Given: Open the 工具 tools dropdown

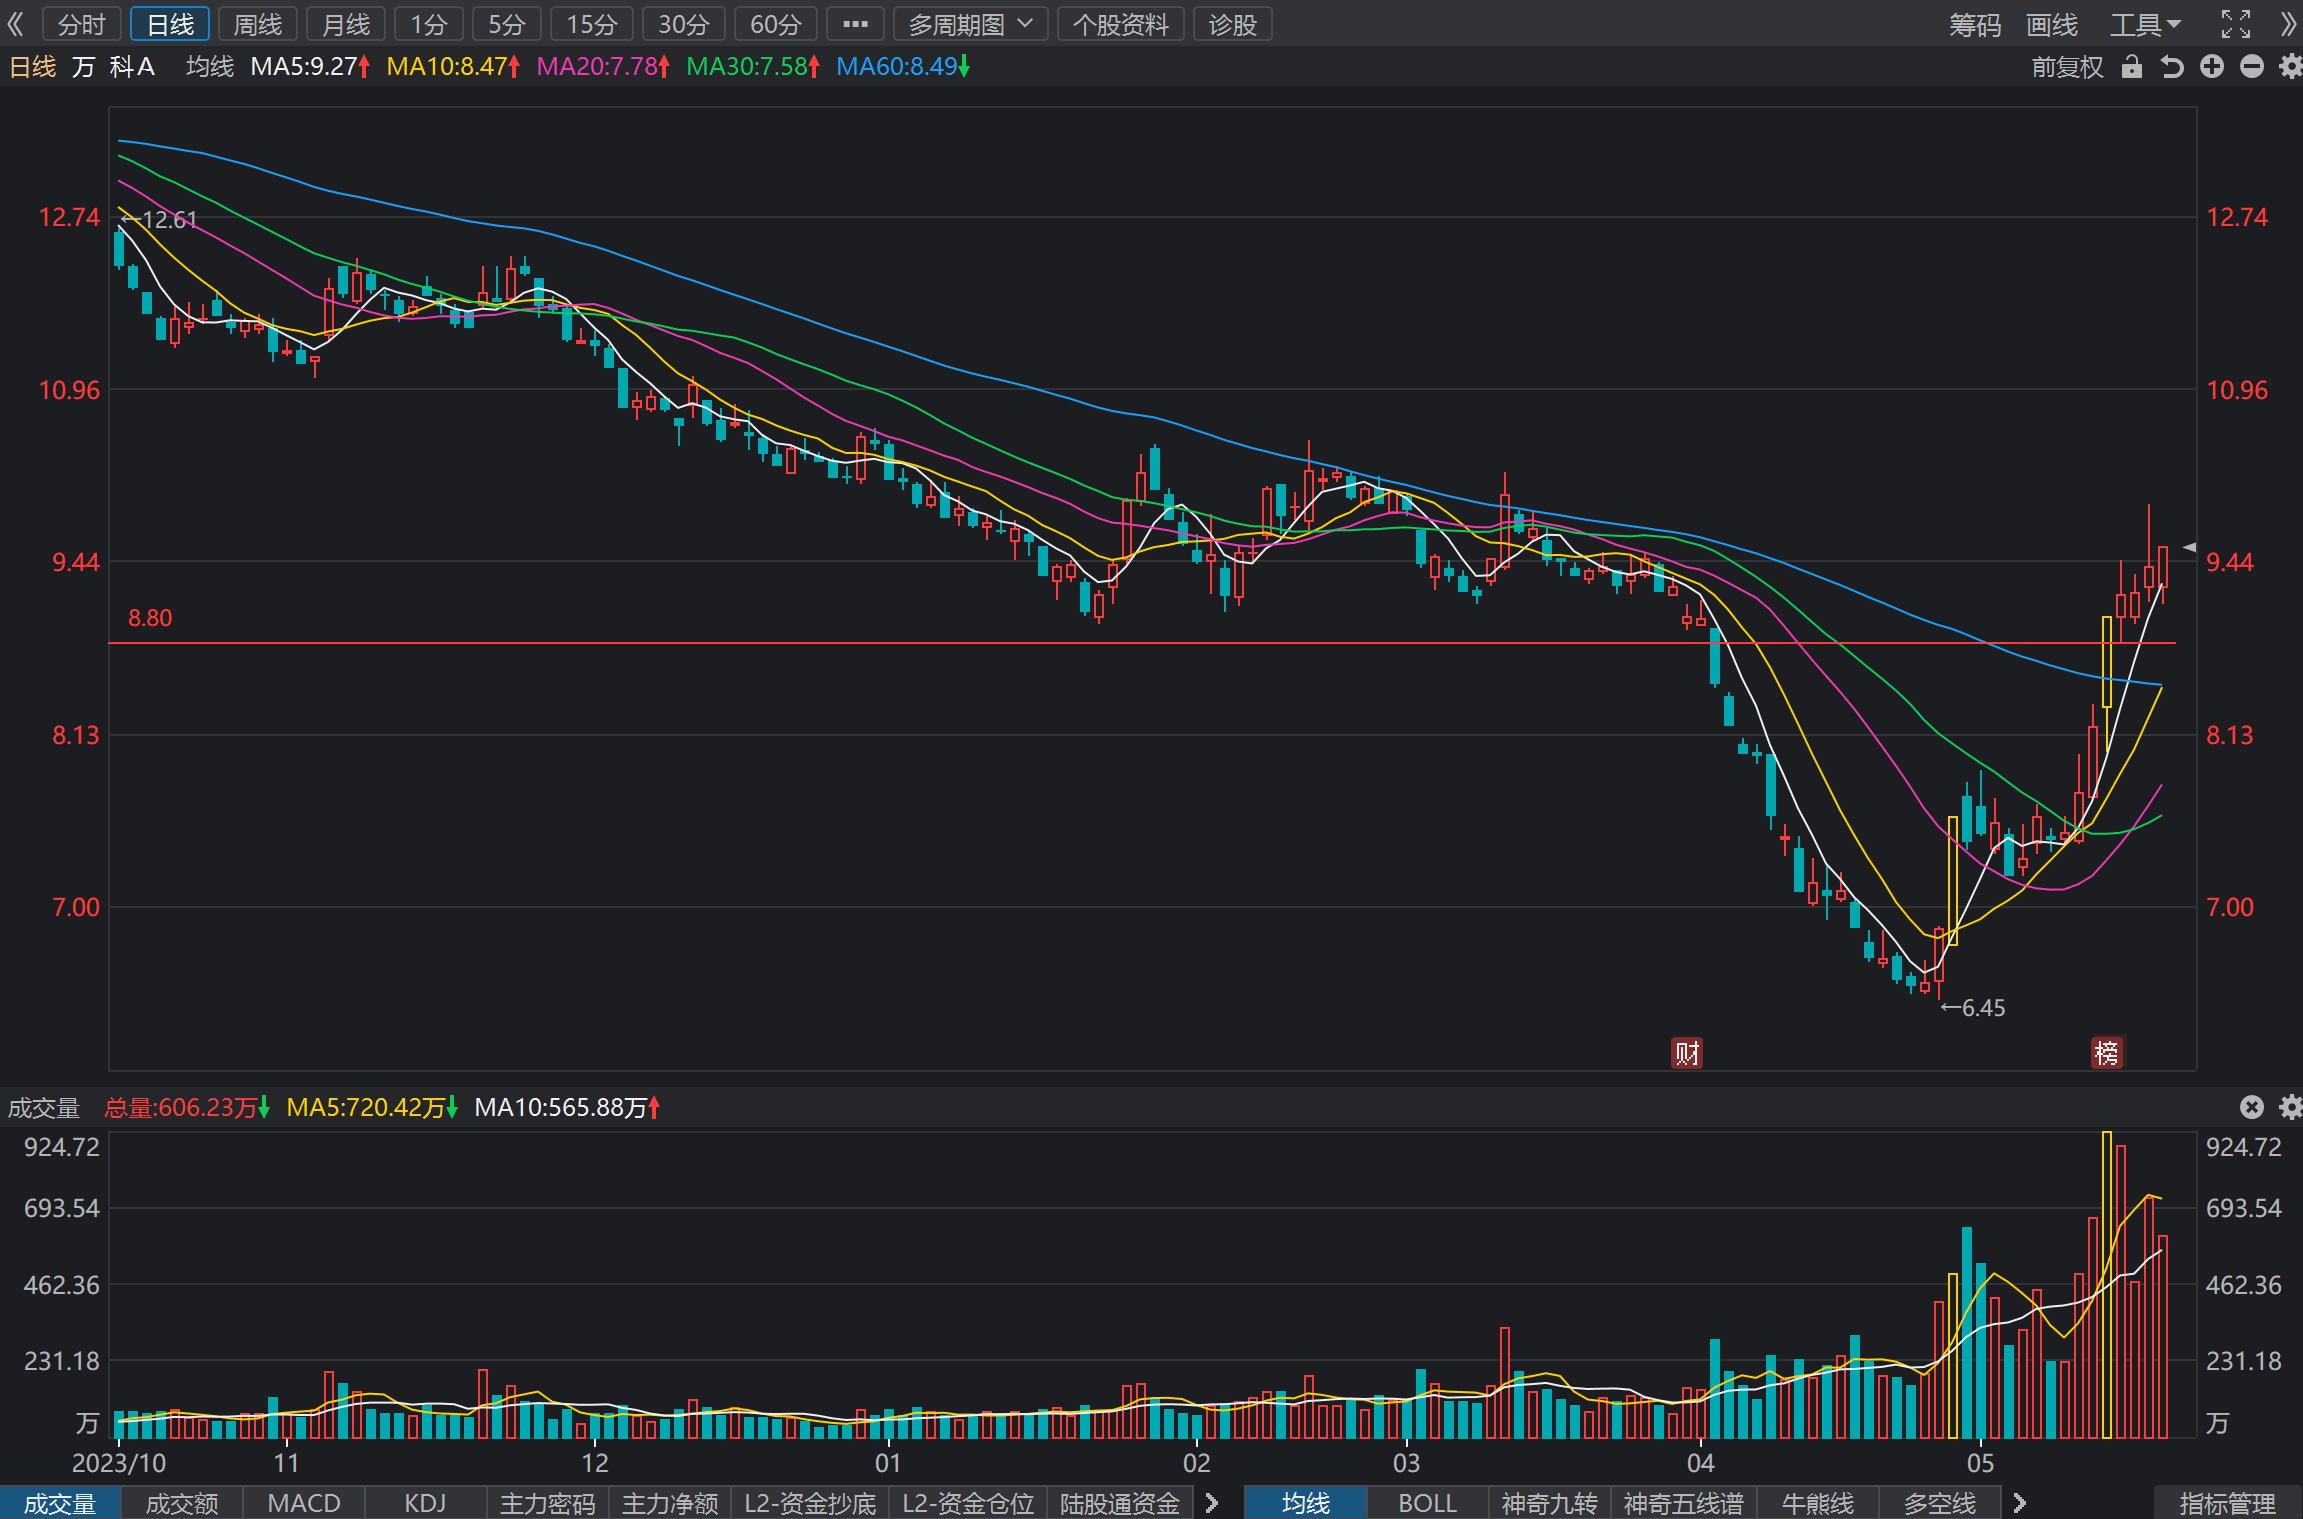Looking at the screenshot, I should 2145,24.
